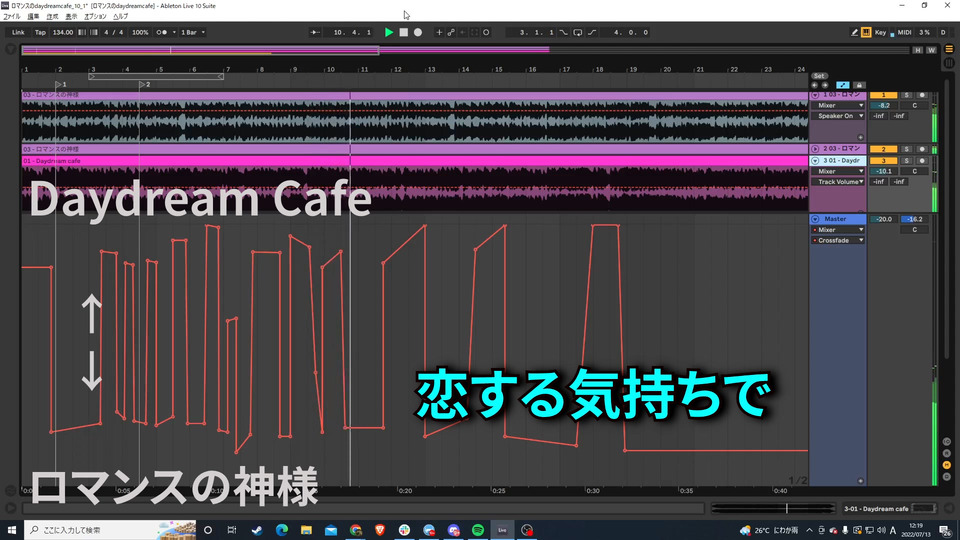960x540 pixels.
Task: Toggle Key Map Mode
Action: pyautogui.click(x=880, y=32)
